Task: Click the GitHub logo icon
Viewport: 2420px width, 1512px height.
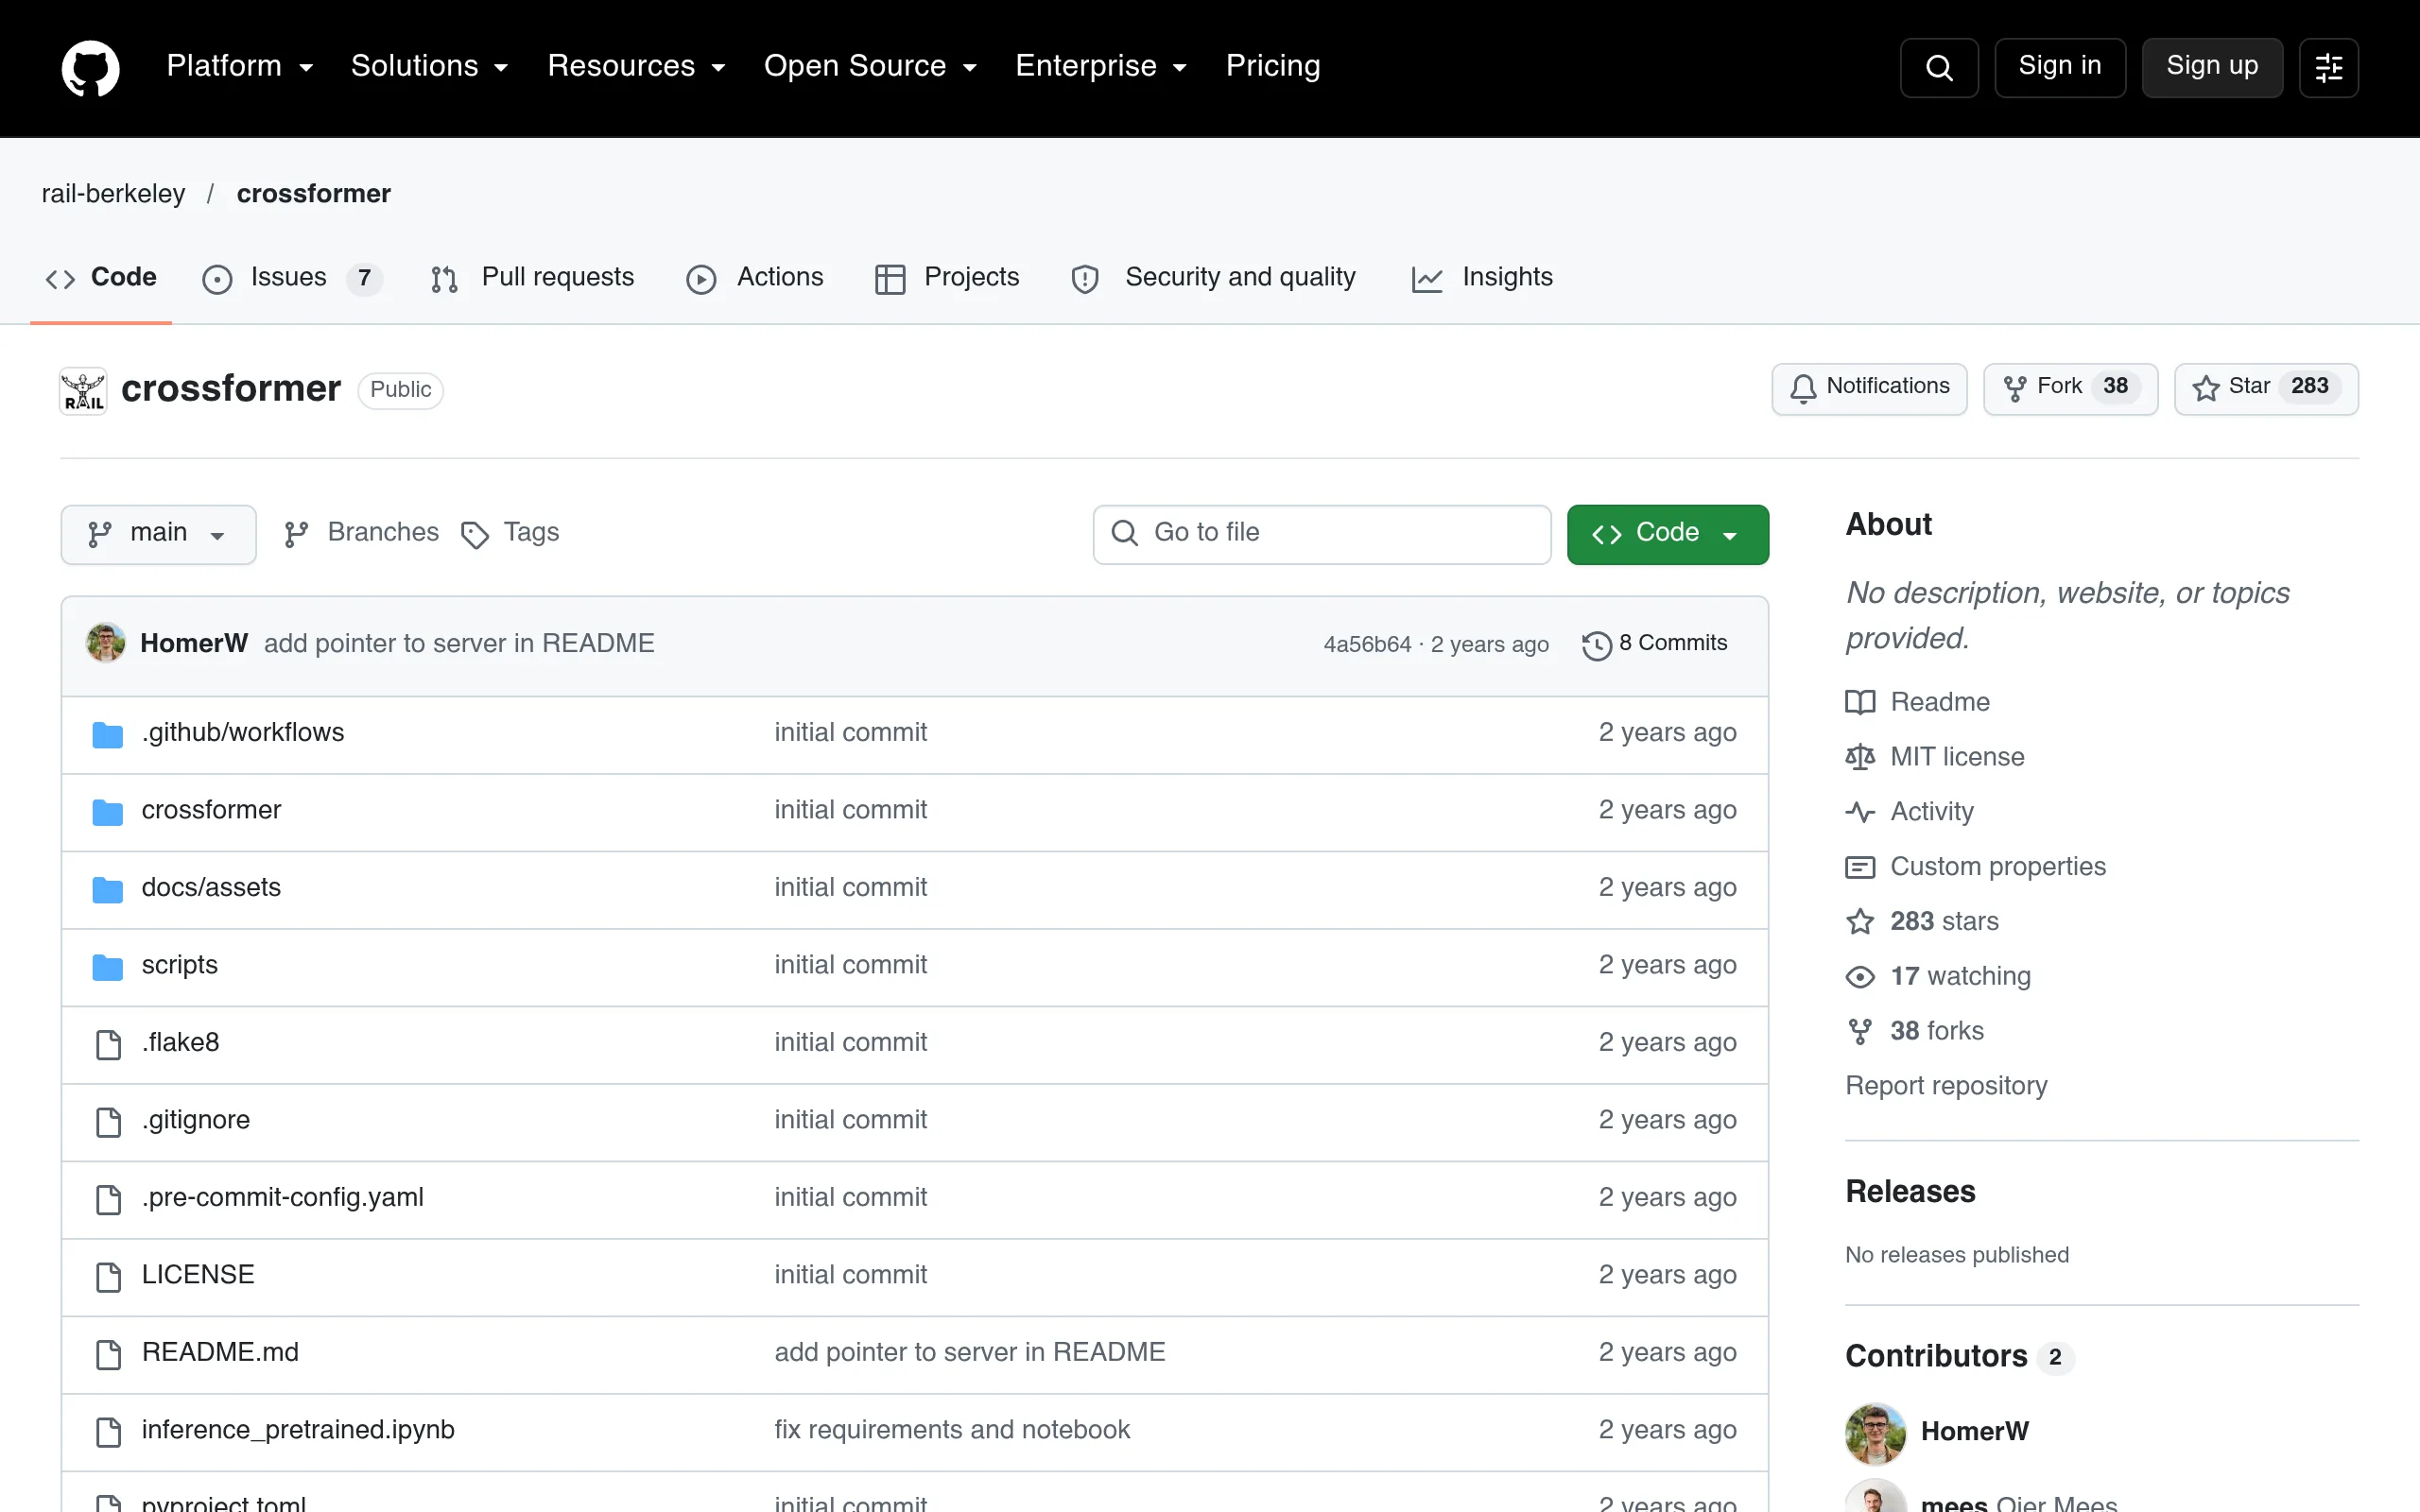Action: coord(90,67)
